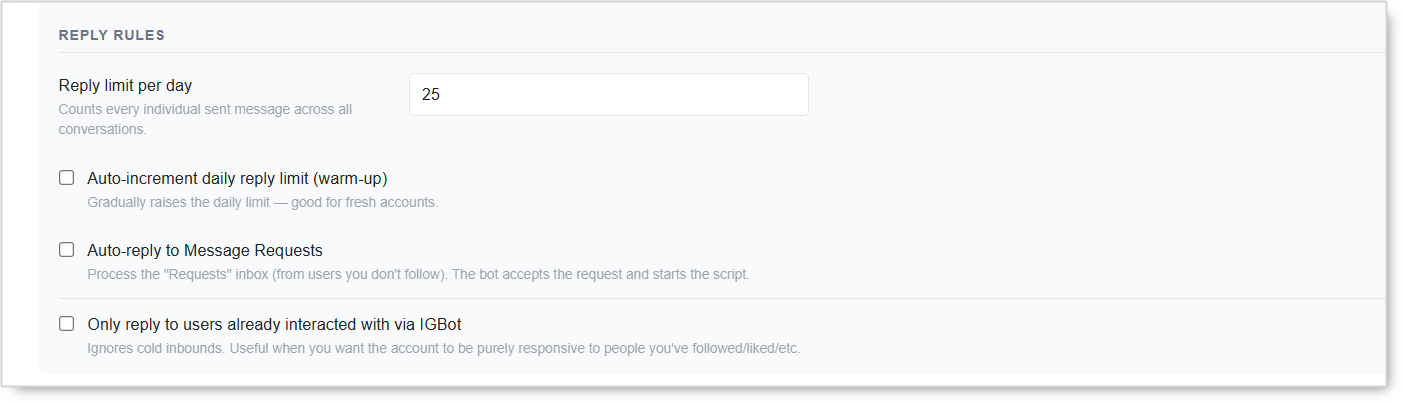Click the REPLY RULES section heading
The width and height of the screenshot is (1403, 403).
point(112,35)
